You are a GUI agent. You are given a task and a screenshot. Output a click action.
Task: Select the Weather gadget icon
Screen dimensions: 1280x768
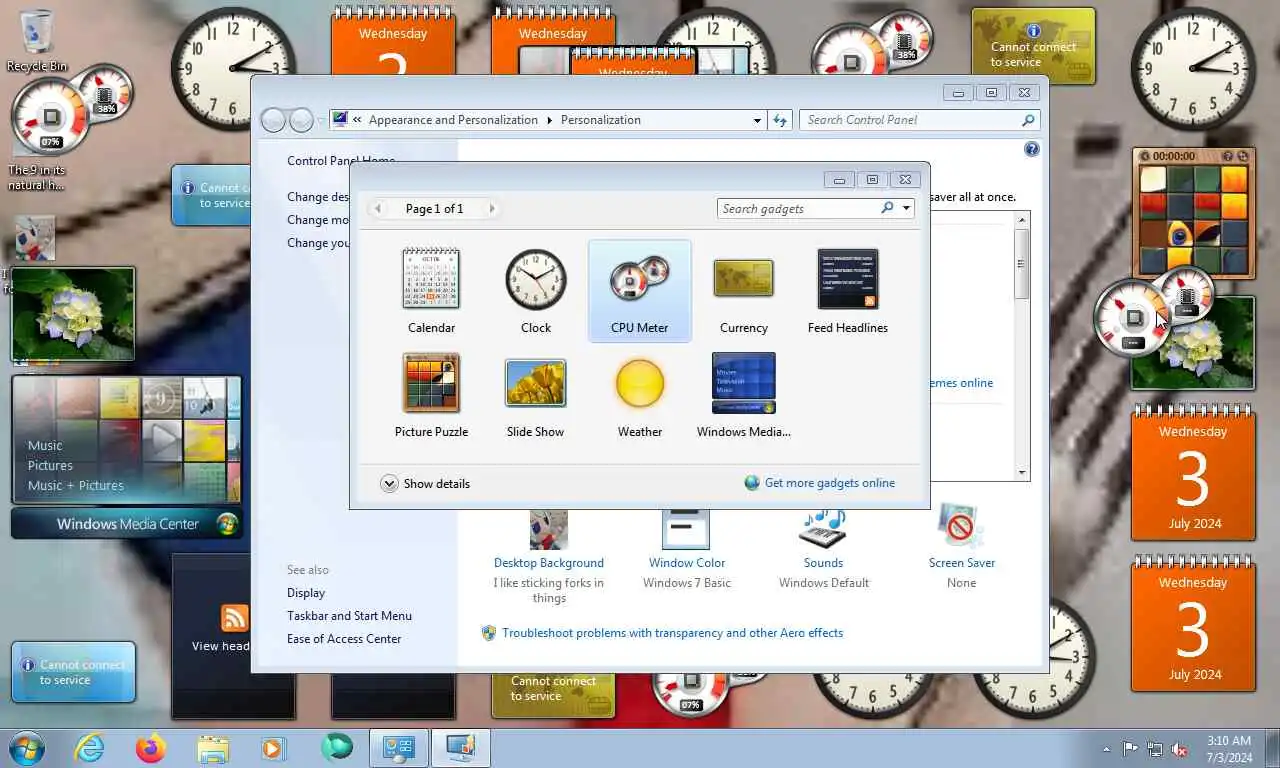[640, 384]
